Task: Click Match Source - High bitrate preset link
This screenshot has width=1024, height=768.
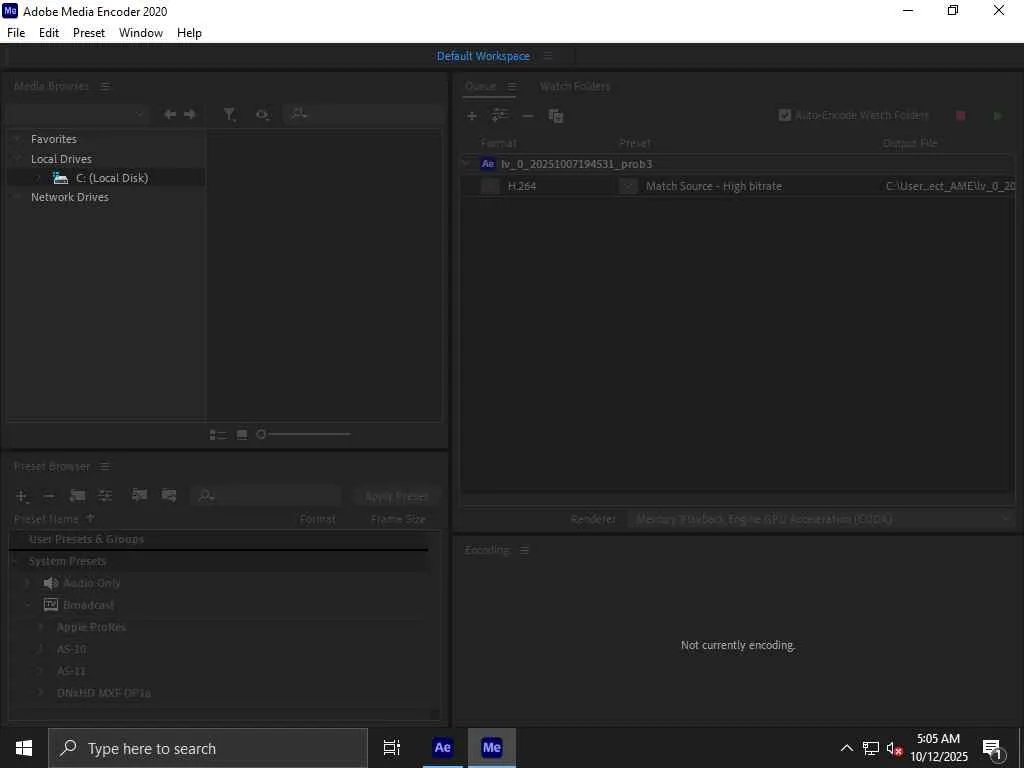Action: 714,186
